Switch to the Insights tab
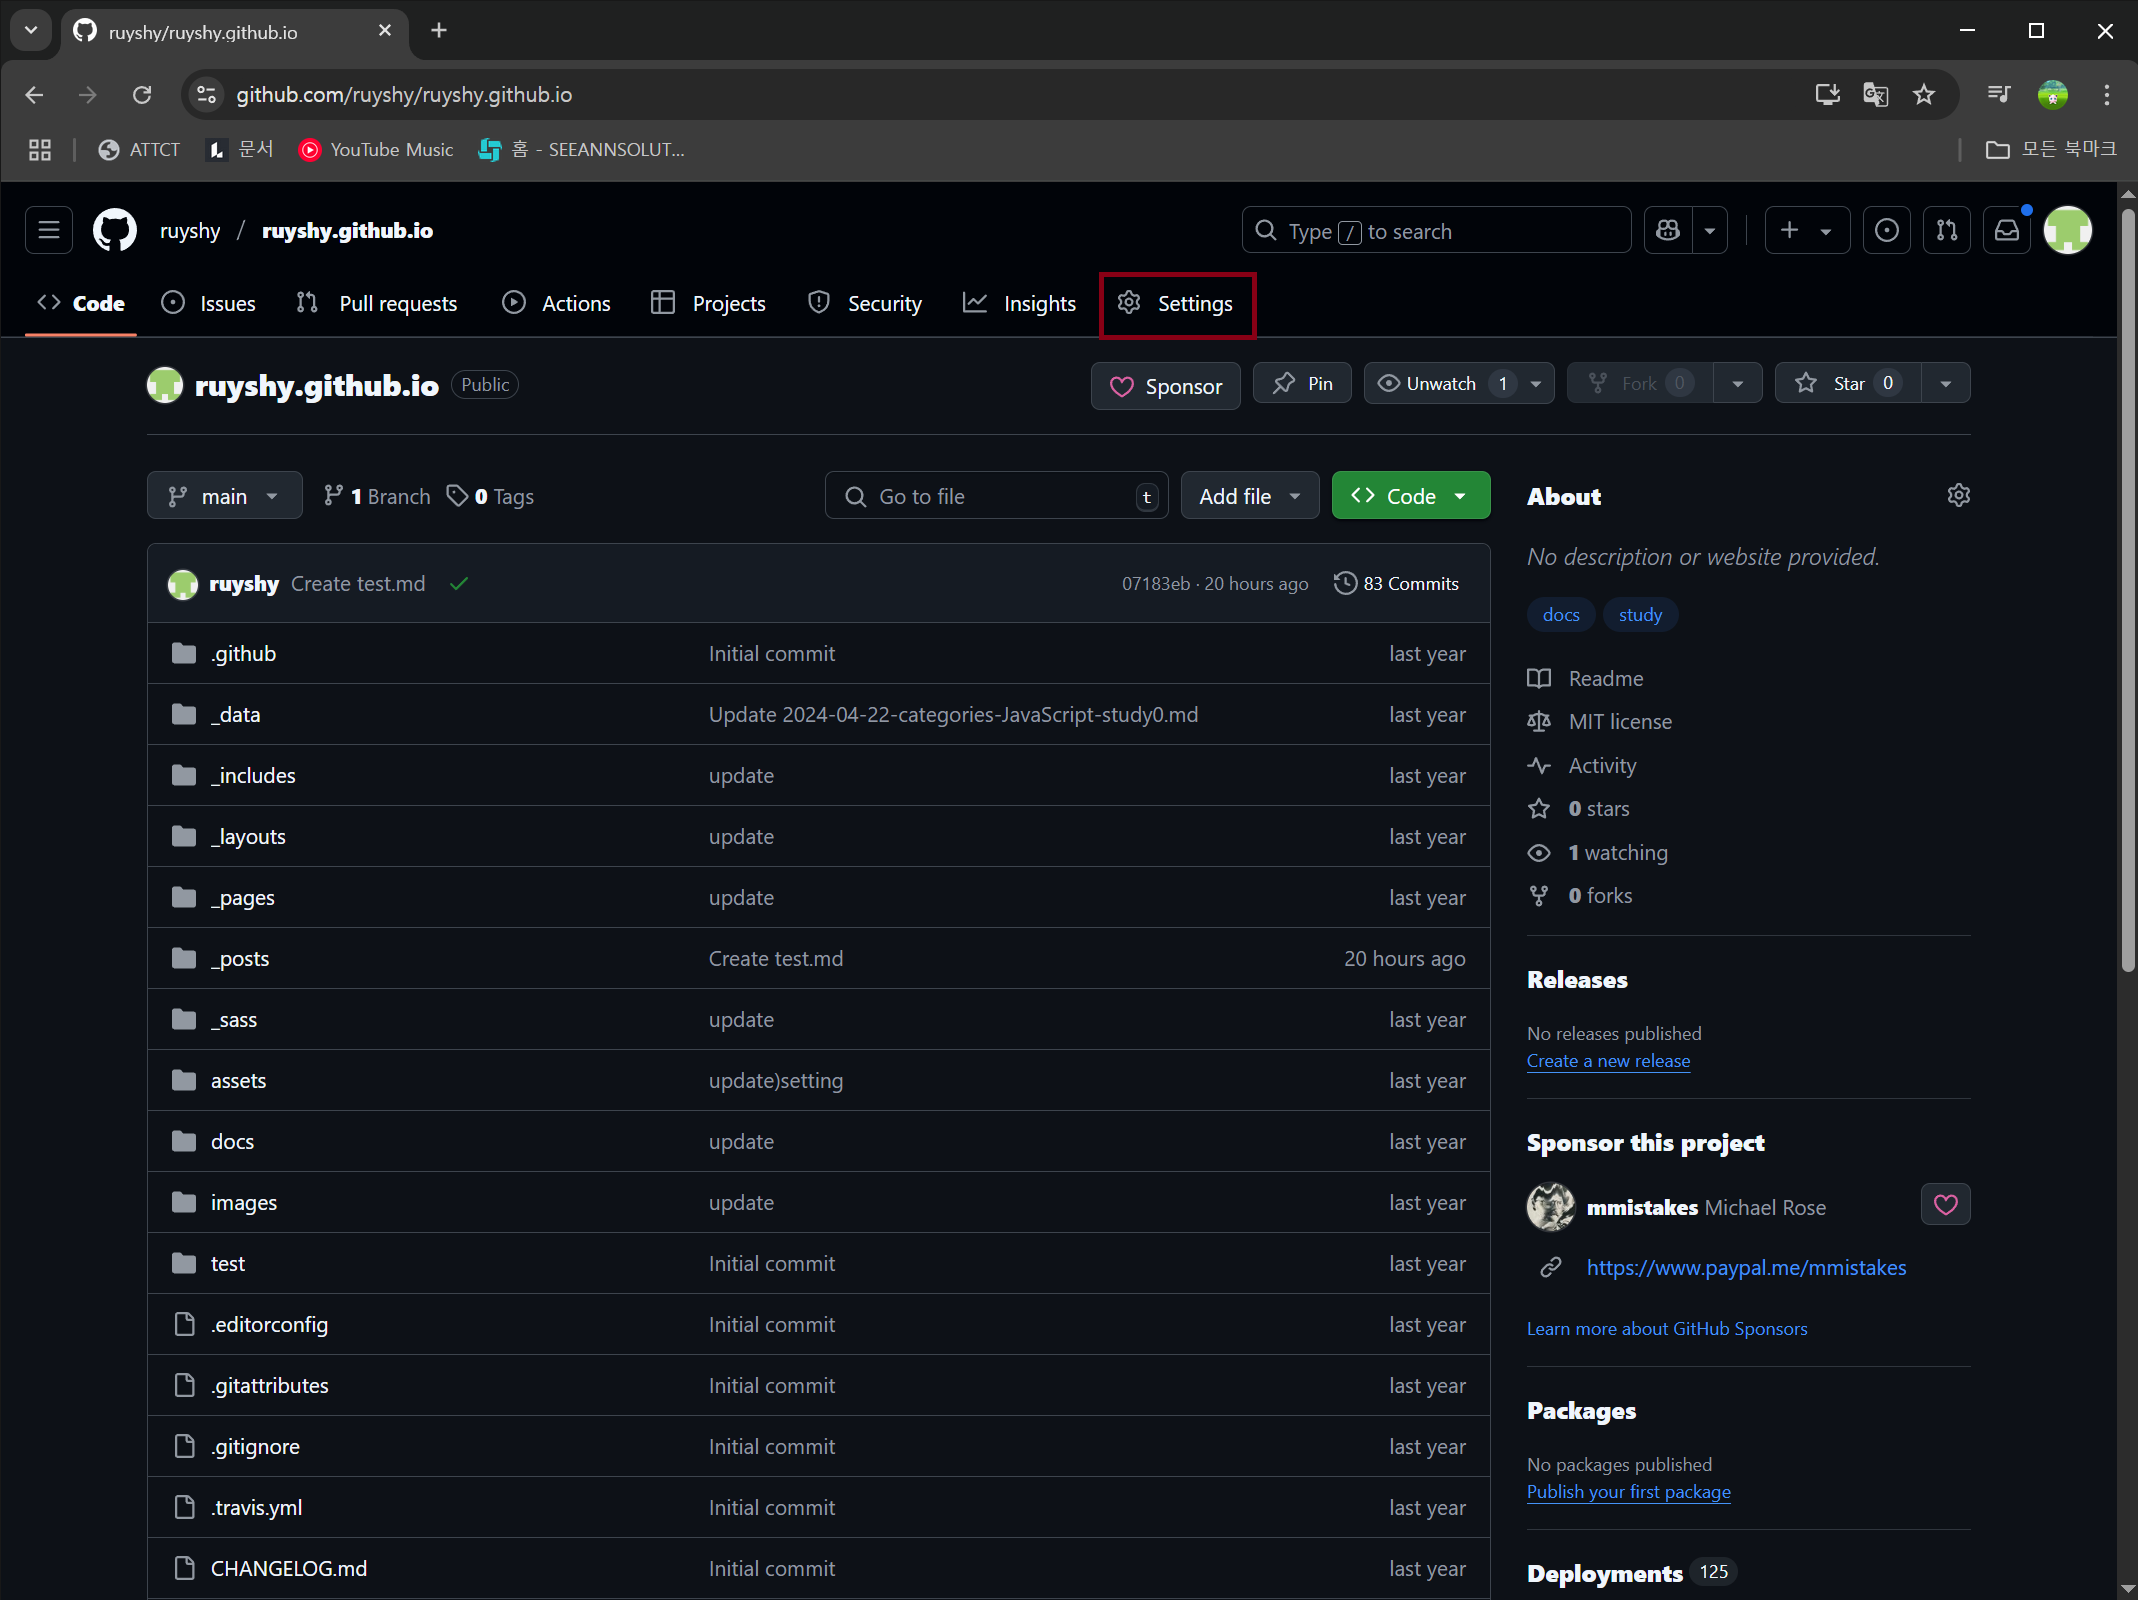The image size is (2138, 1600). pyautogui.click(x=1019, y=303)
